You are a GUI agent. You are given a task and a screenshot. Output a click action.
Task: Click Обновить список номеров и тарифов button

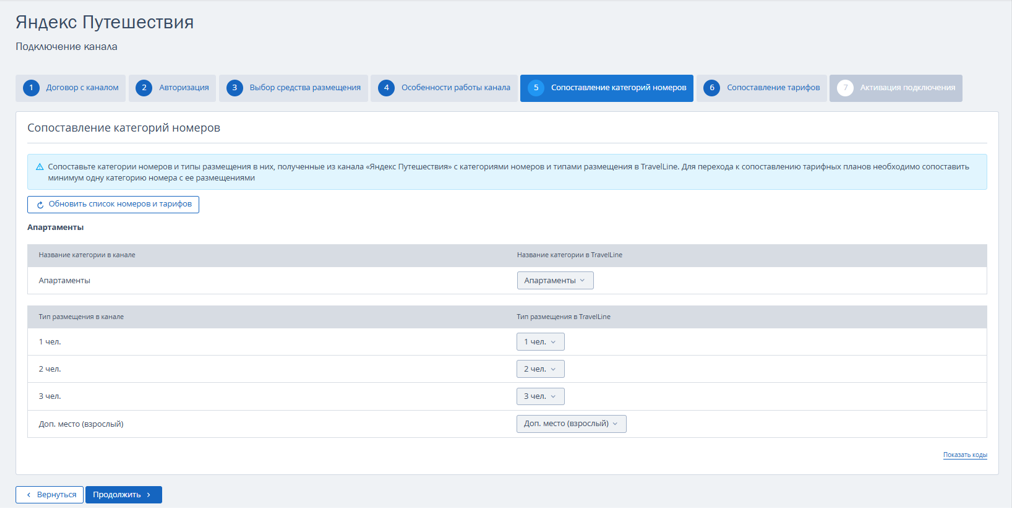tap(113, 205)
